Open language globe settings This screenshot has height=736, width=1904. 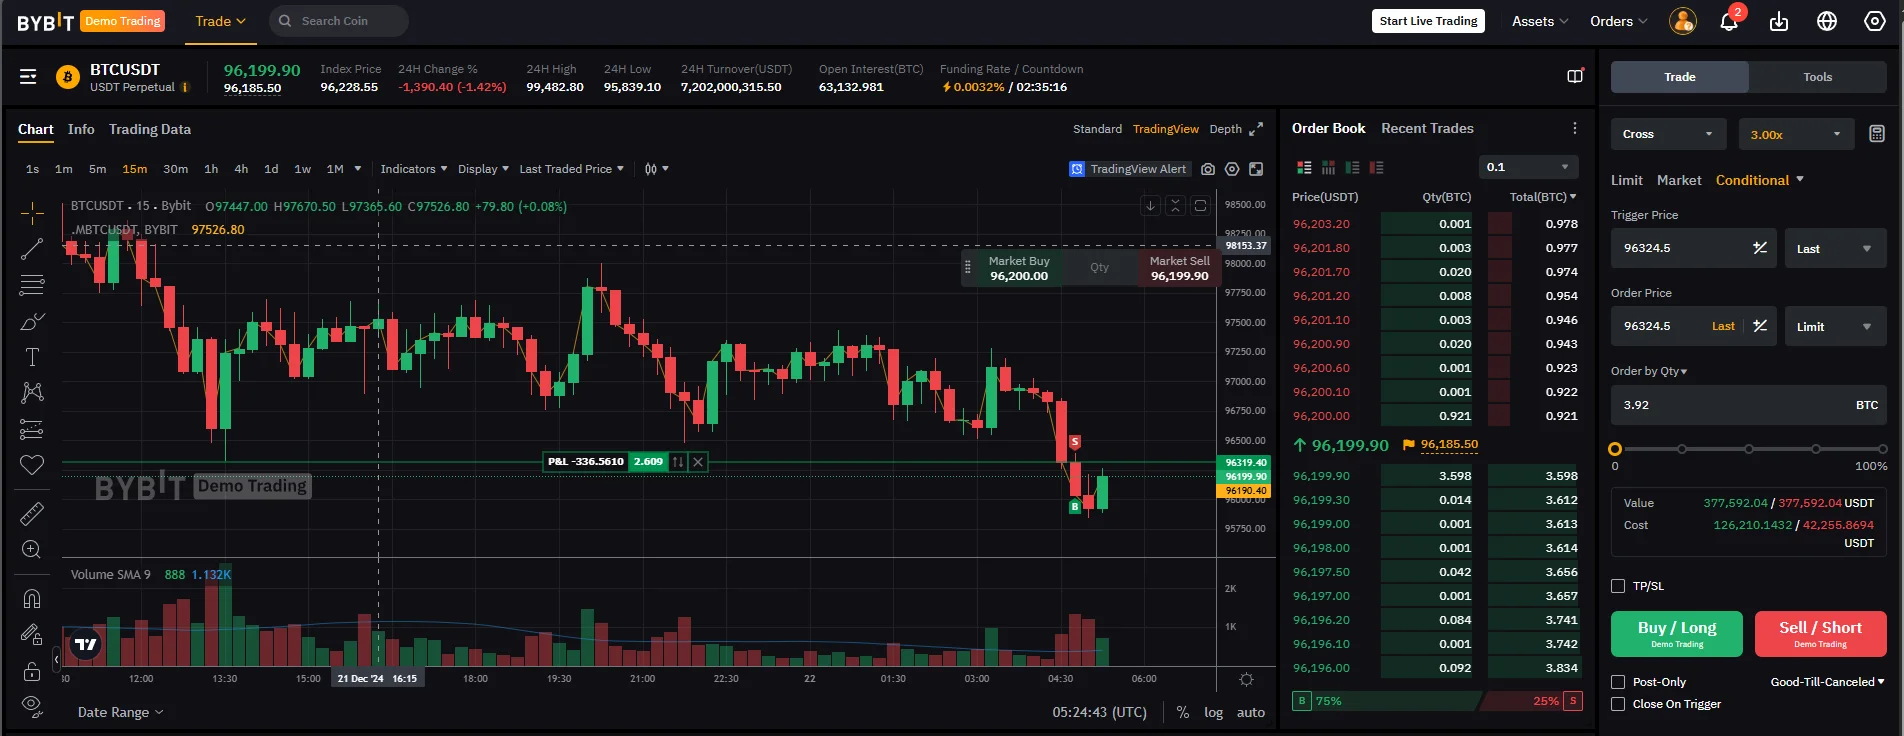1827,21
